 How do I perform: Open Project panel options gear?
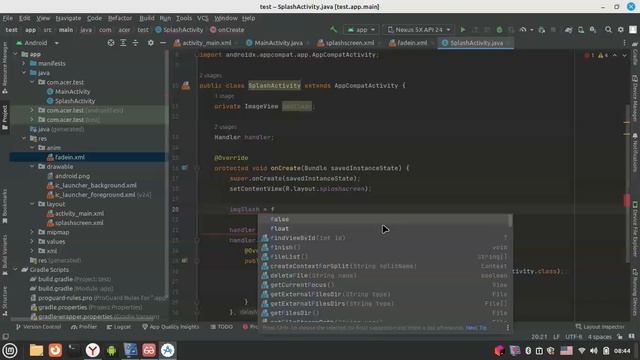(151, 42)
